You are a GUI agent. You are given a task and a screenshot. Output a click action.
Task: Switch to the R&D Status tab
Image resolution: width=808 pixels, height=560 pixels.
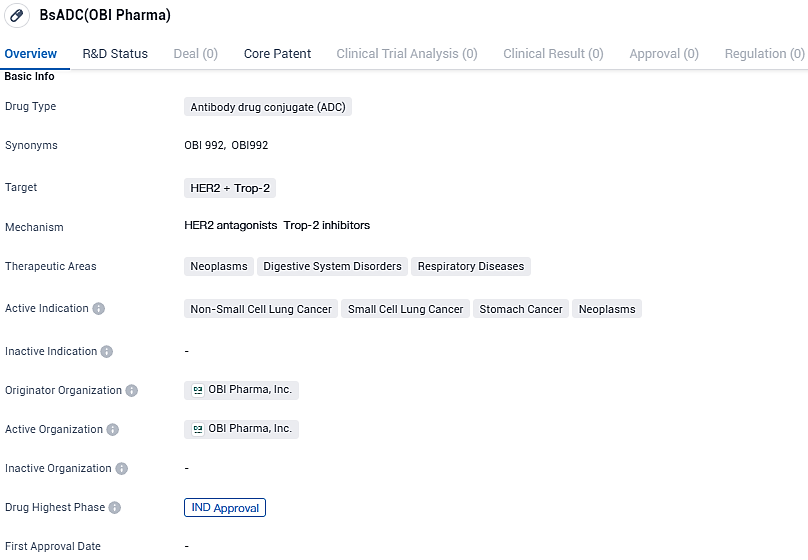[x=115, y=54]
